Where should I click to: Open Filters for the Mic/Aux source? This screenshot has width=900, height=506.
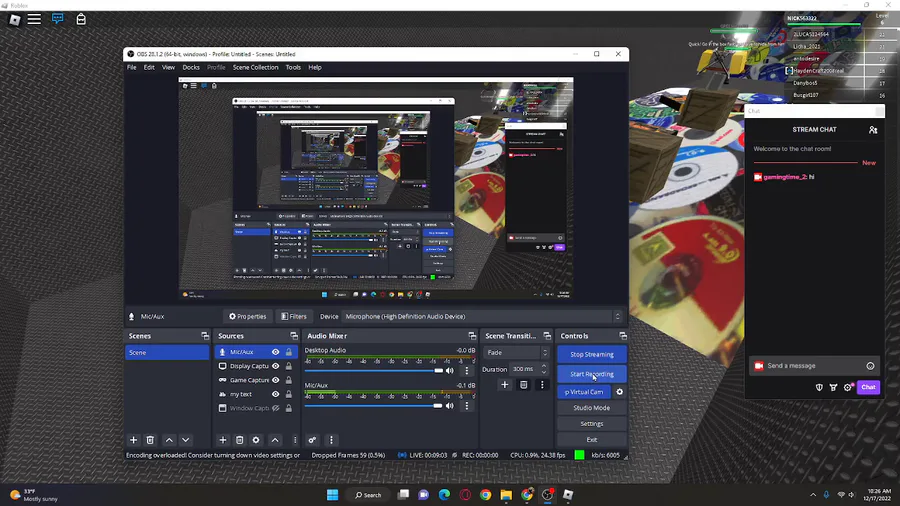(x=294, y=316)
